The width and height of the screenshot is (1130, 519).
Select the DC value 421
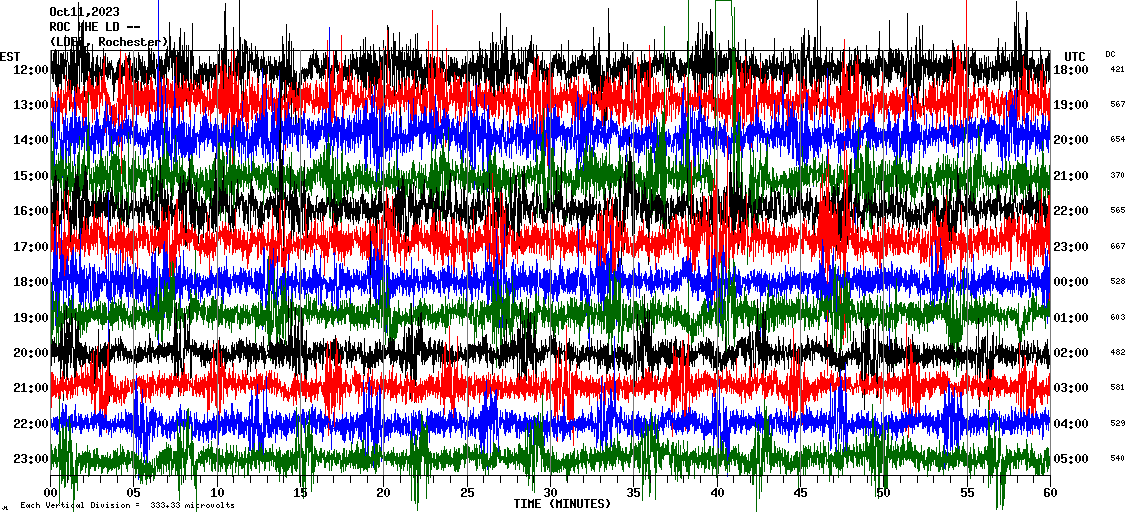(1117, 70)
